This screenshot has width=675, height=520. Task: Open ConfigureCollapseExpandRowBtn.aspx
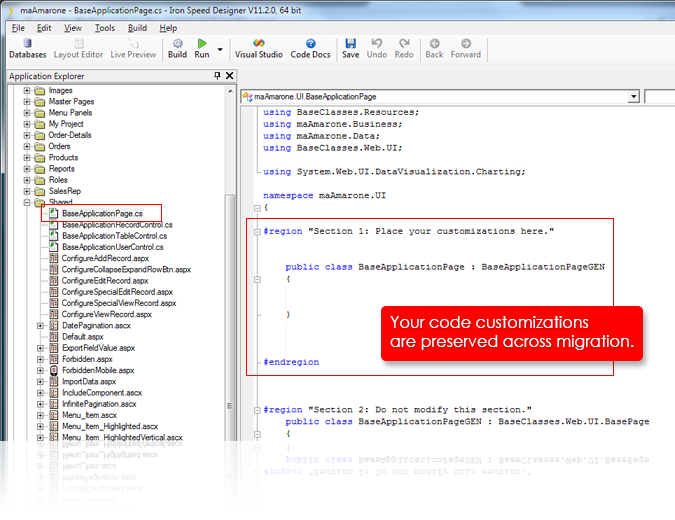[127, 269]
